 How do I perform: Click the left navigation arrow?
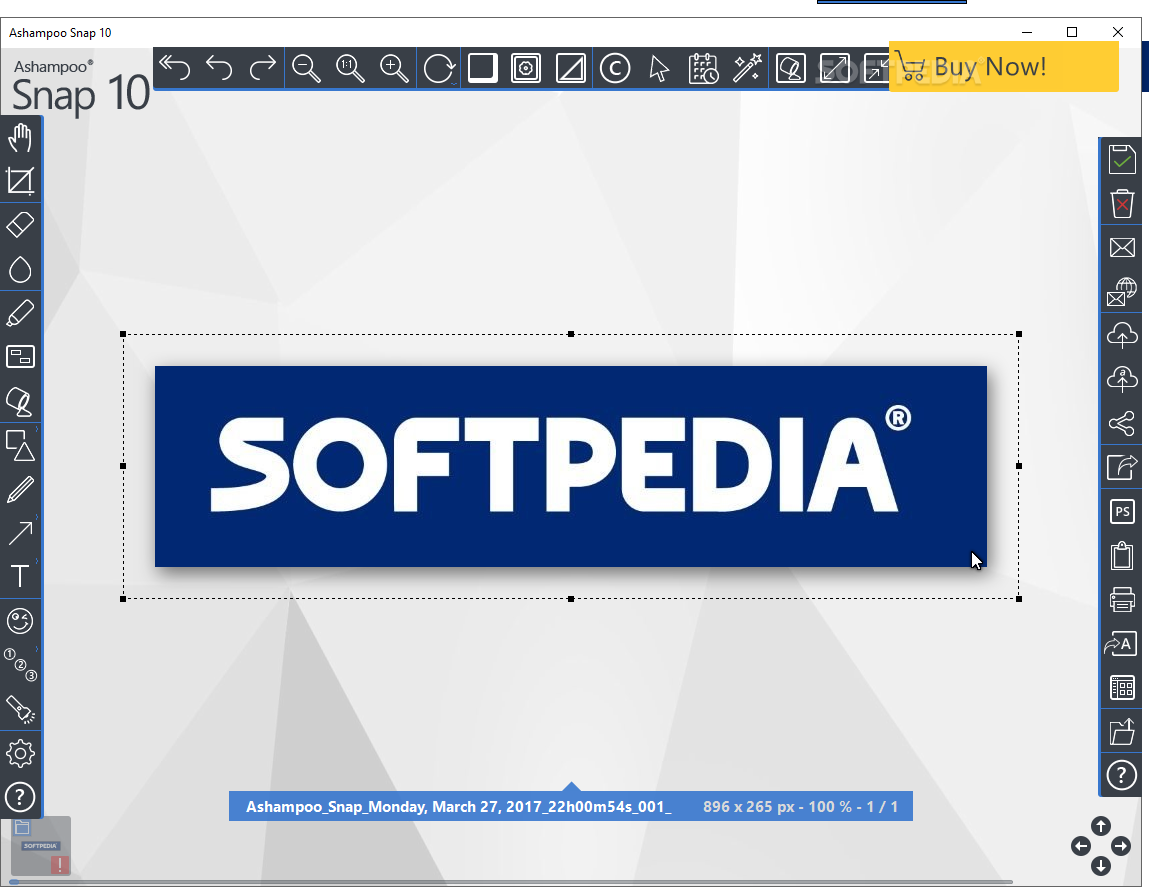tap(1081, 846)
